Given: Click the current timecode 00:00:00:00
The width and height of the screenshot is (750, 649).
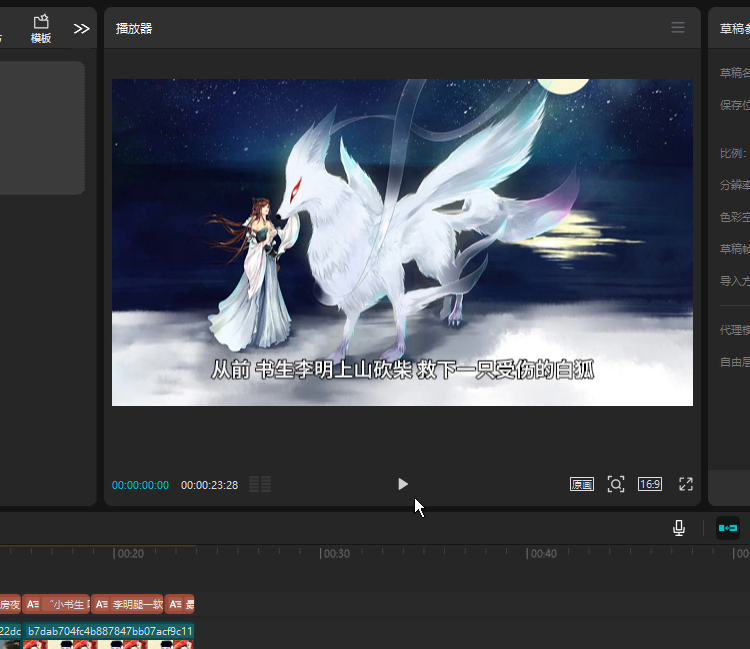Looking at the screenshot, I should click(x=140, y=485).
